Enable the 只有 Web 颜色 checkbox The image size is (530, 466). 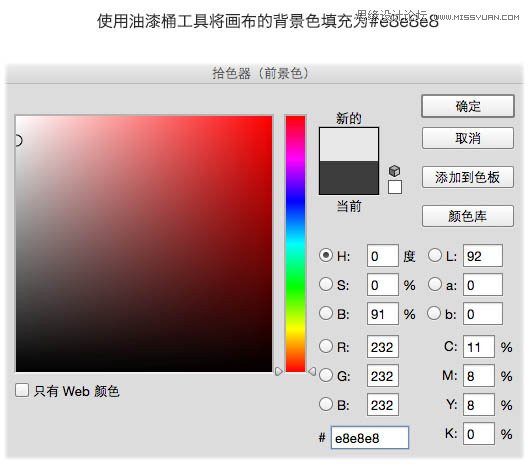(22, 390)
